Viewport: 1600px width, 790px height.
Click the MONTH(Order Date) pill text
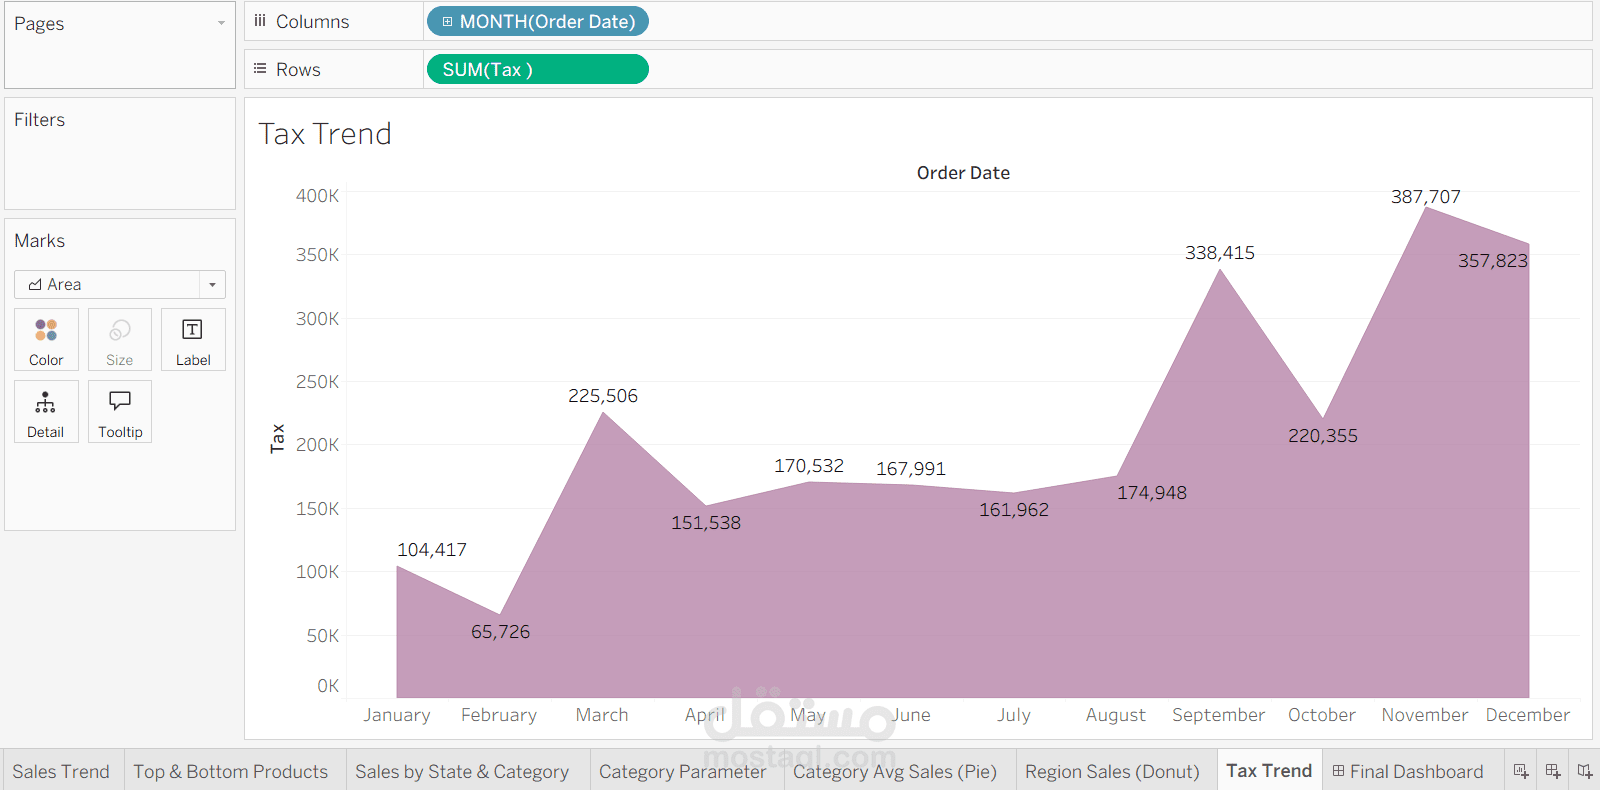(547, 21)
